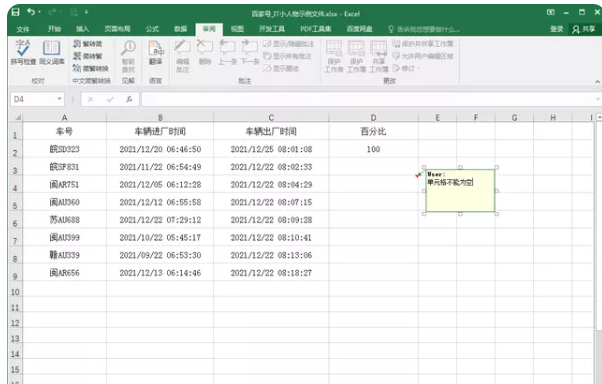The height and width of the screenshot is (384, 602).
Task: Open the 修订 track changes dropdown
Action: pyautogui.click(x=406, y=68)
